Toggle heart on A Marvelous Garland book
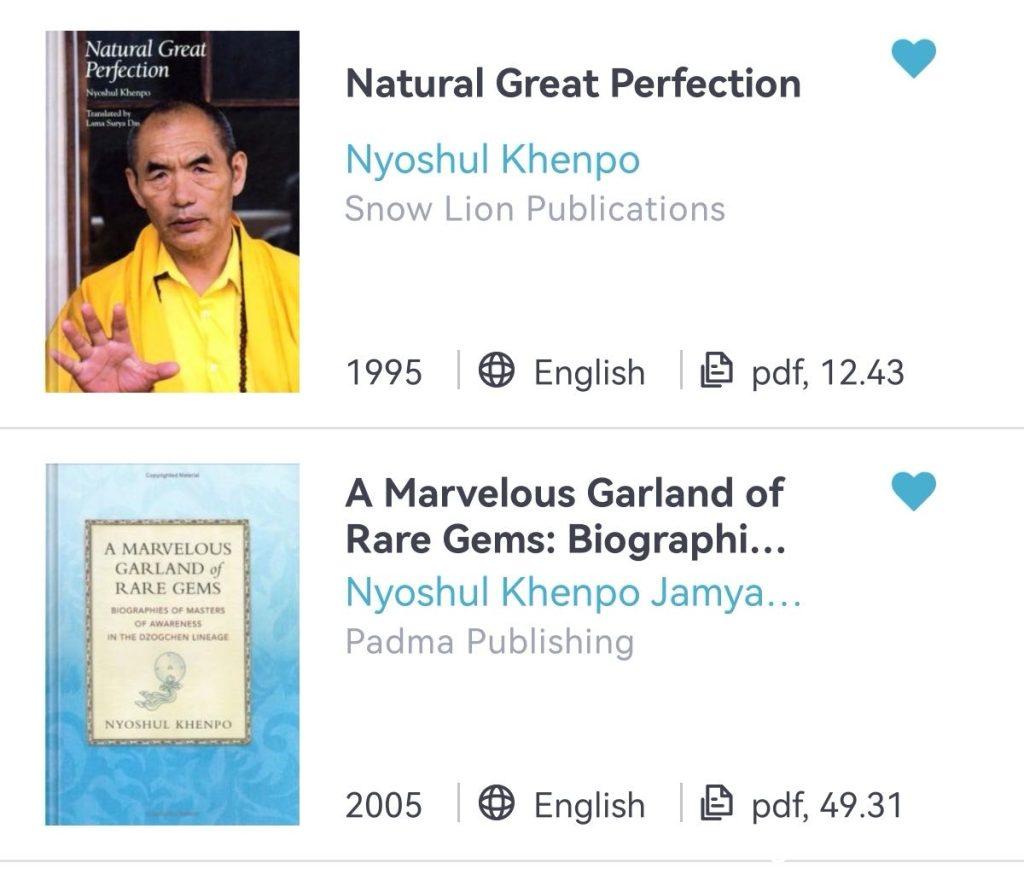 (914, 490)
